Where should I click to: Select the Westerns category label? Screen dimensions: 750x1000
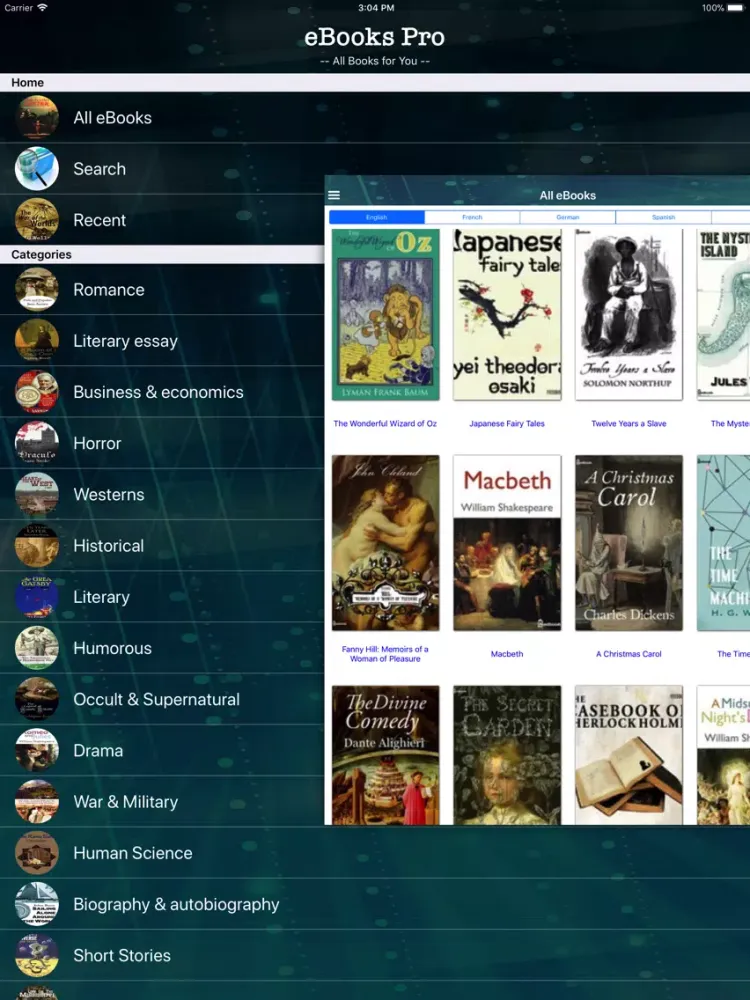pos(109,494)
